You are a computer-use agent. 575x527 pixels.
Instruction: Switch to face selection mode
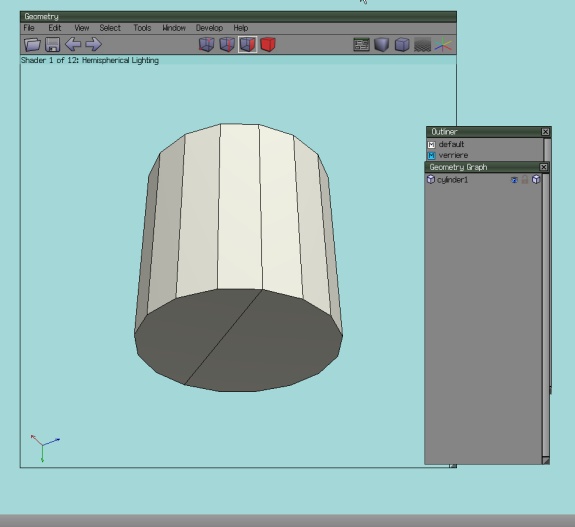[248, 44]
